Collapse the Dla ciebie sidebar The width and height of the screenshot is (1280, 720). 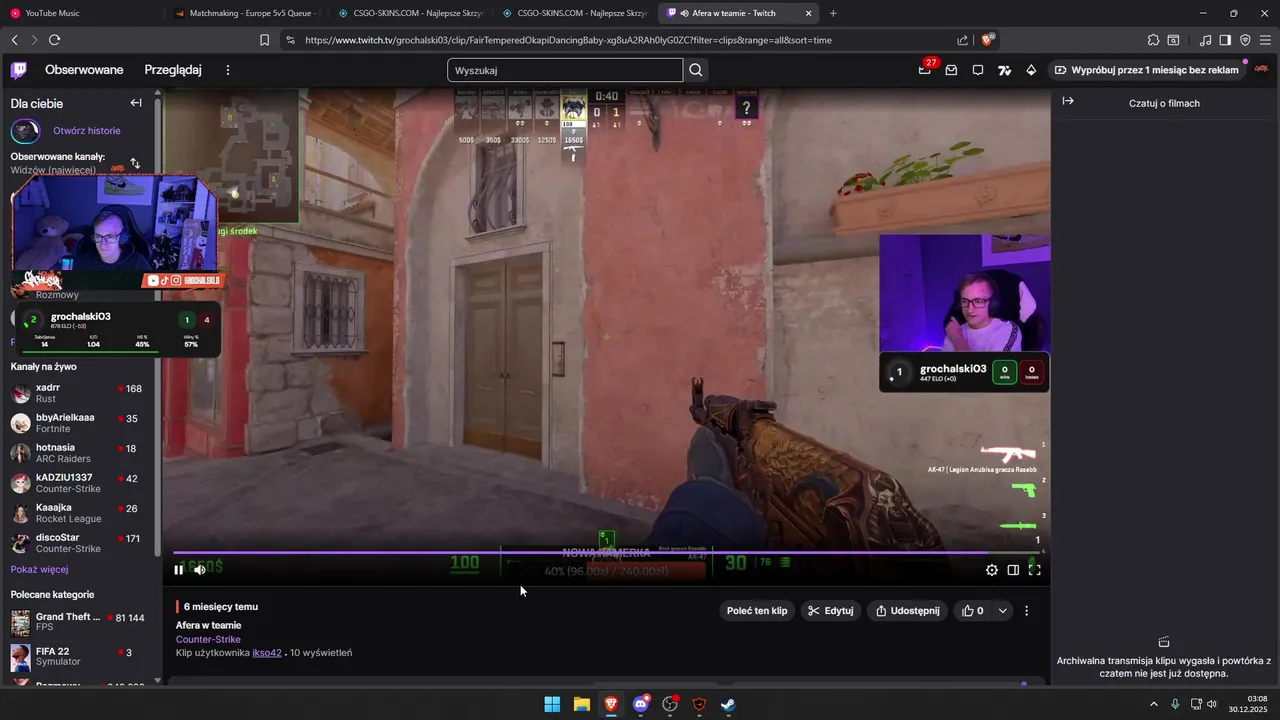pyautogui.click(x=136, y=103)
